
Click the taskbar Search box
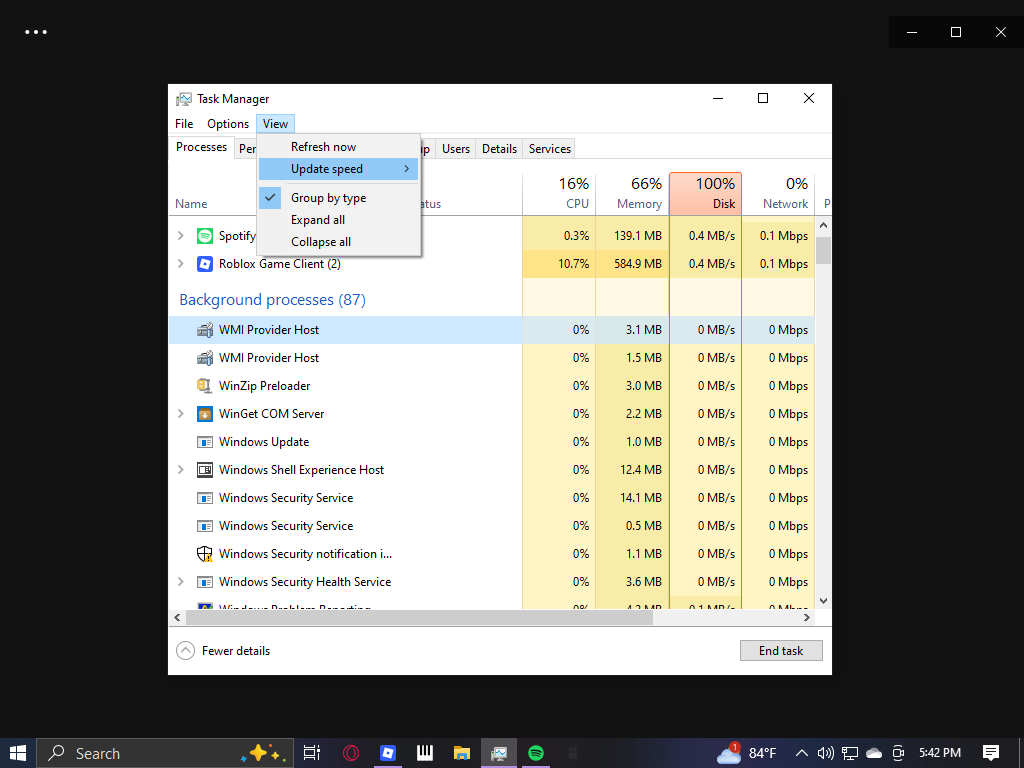point(165,753)
